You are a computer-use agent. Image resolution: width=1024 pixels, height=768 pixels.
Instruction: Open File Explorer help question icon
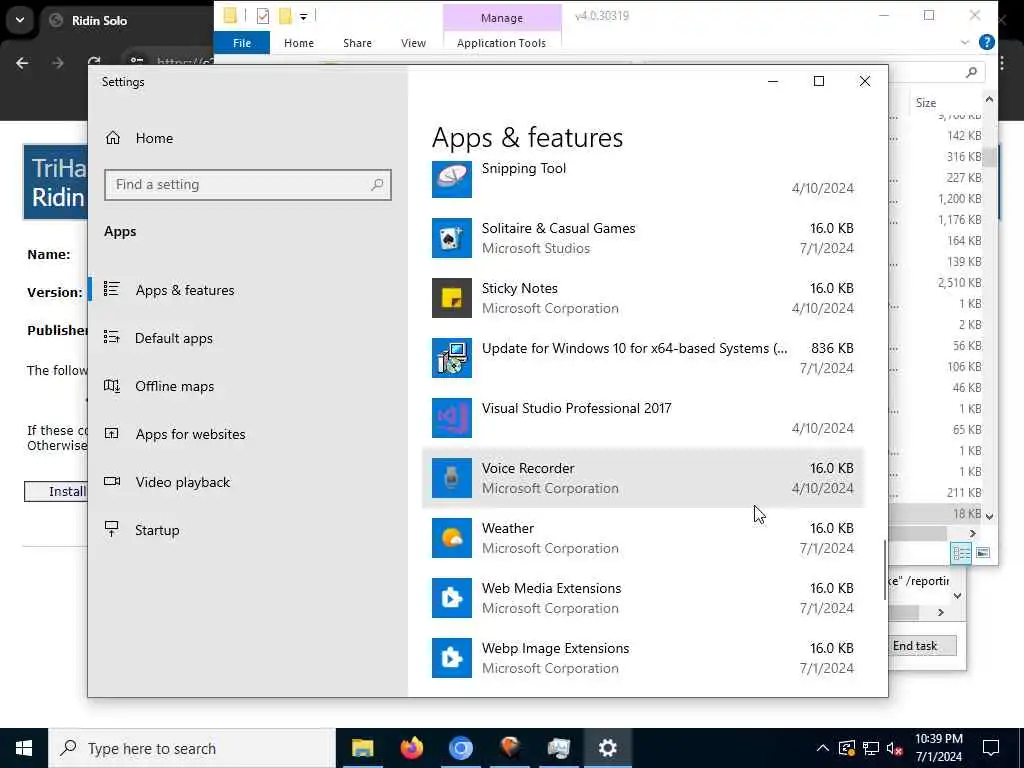(x=987, y=42)
